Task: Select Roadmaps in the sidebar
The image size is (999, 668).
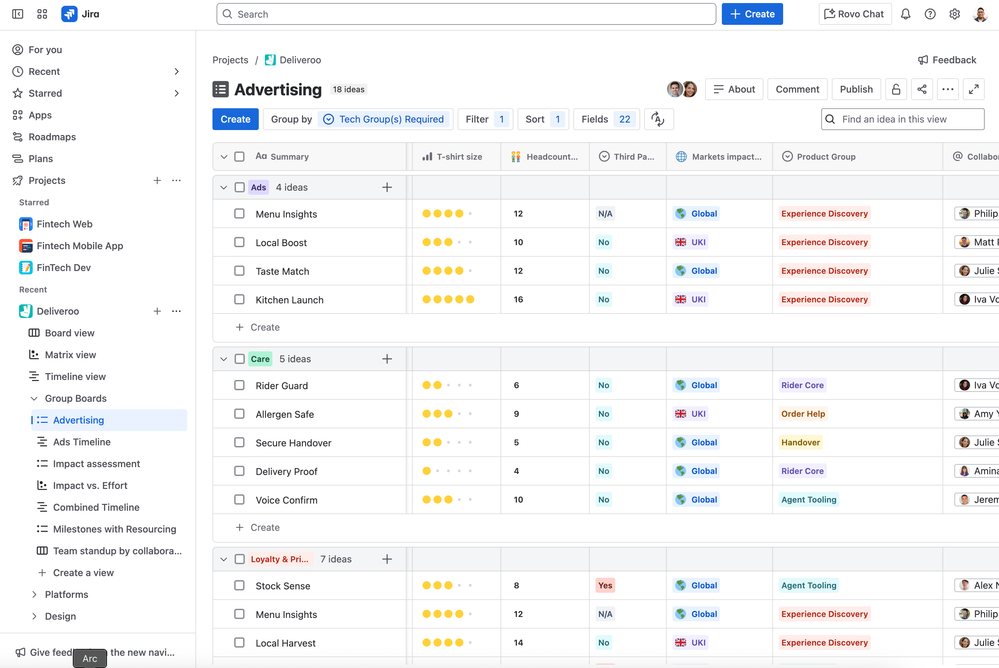Action: [x=52, y=137]
